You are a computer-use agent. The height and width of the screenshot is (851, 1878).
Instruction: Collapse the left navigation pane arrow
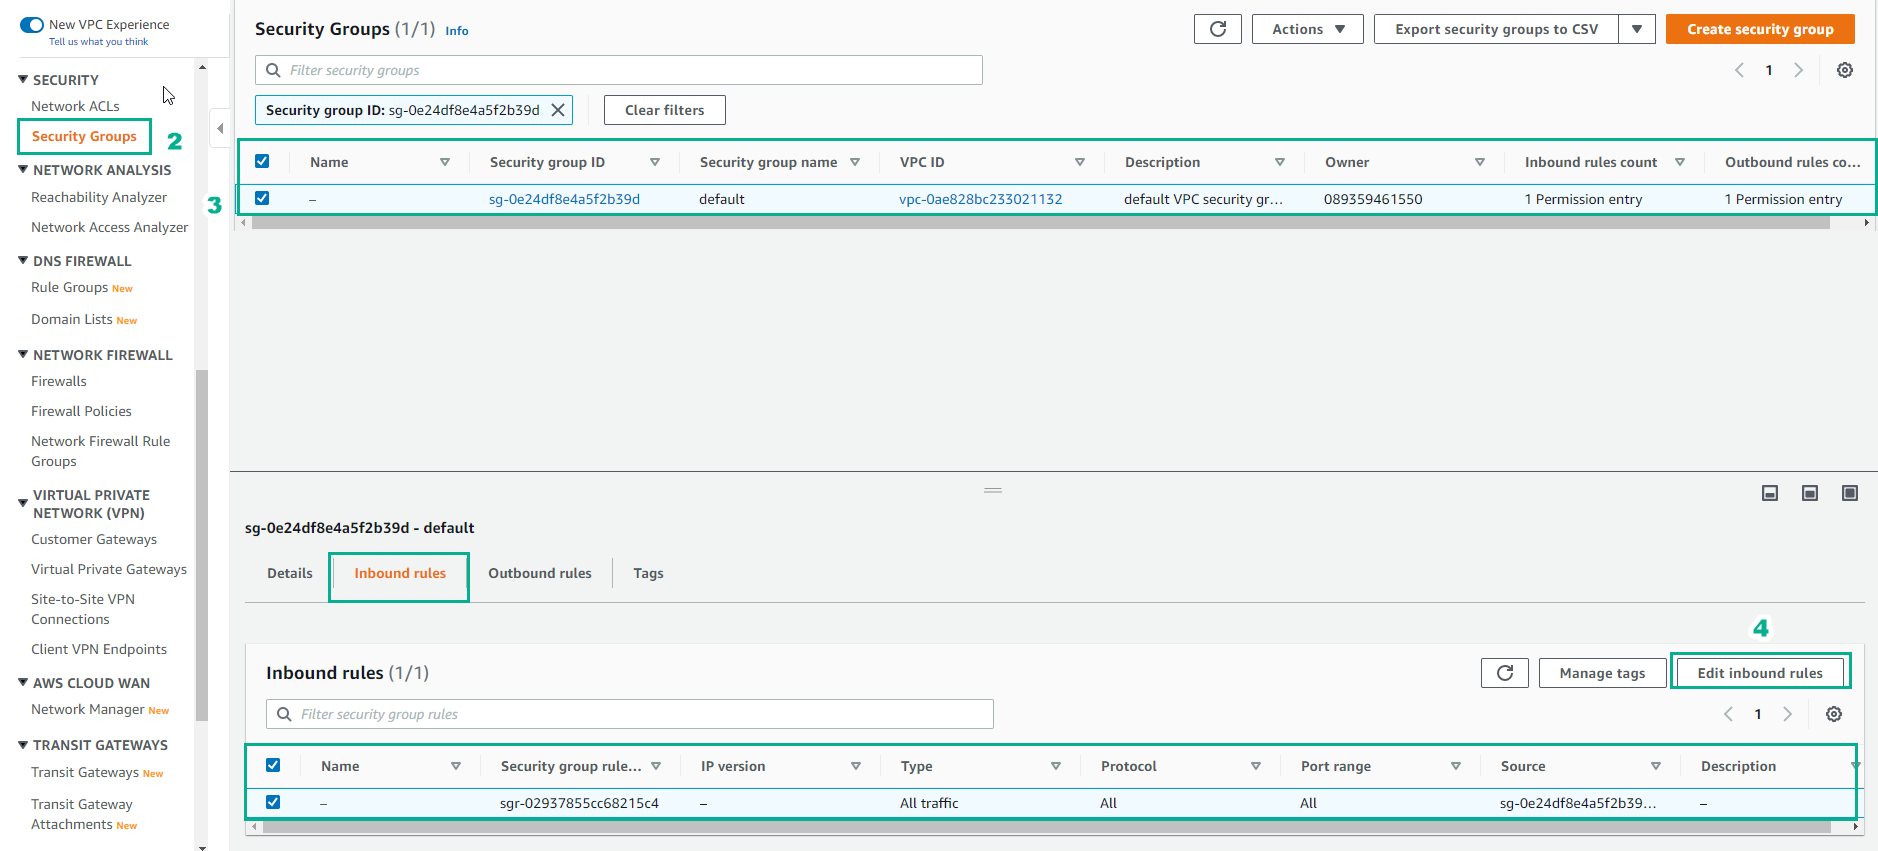tap(220, 128)
